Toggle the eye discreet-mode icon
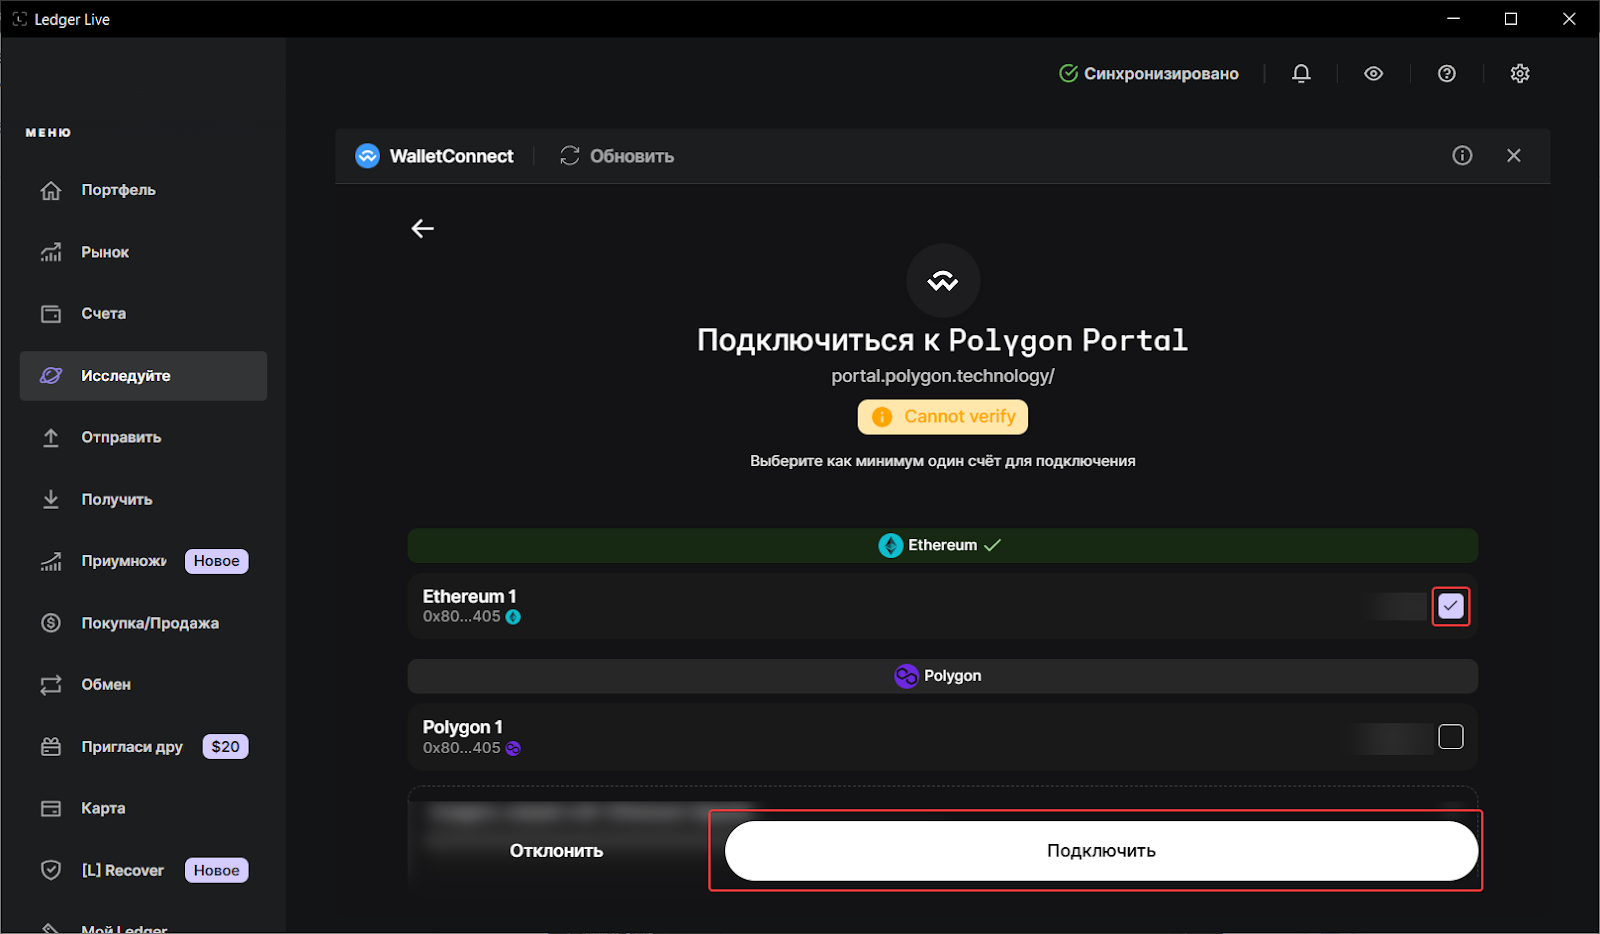1600x934 pixels. [1374, 73]
